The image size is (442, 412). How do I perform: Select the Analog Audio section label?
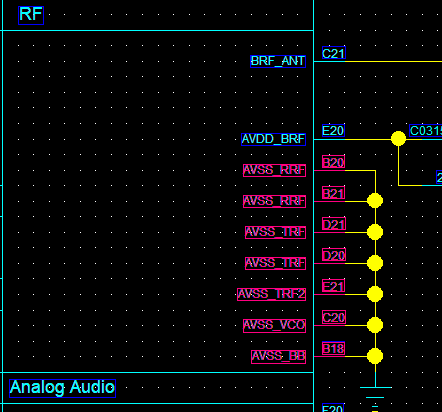[62, 388]
